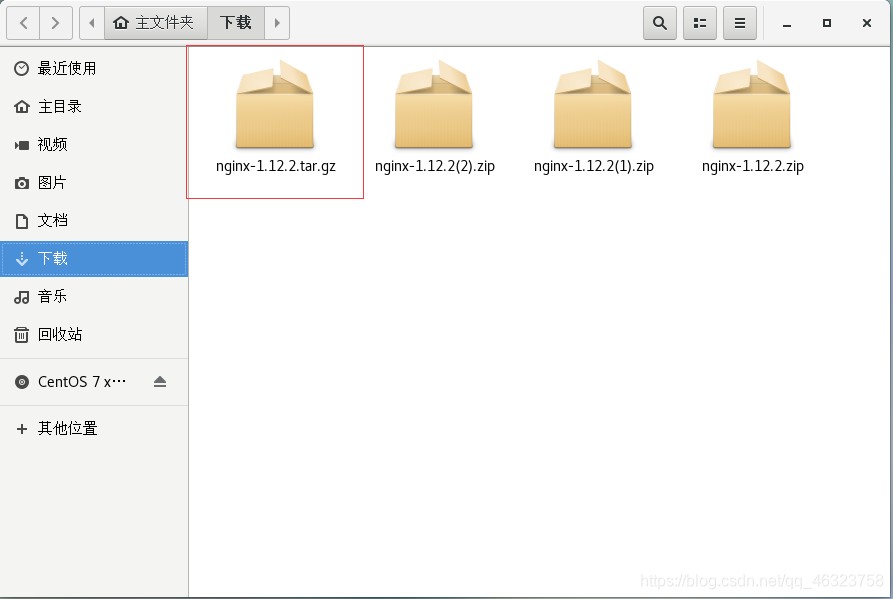Click the file name nginx-1.12.2.zip

(752, 166)
